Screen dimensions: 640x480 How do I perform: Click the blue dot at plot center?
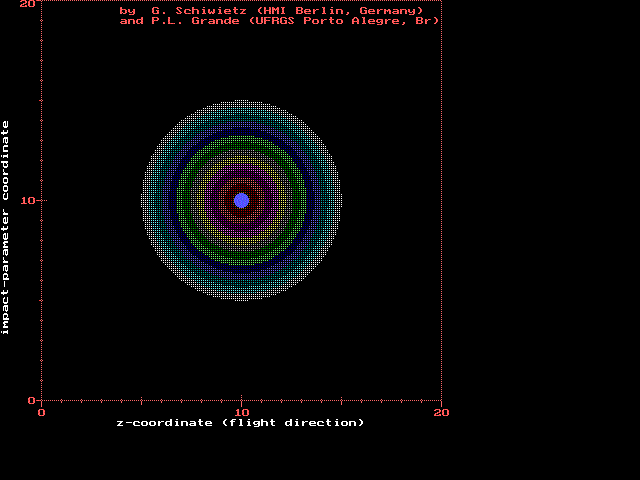[242, 200]
